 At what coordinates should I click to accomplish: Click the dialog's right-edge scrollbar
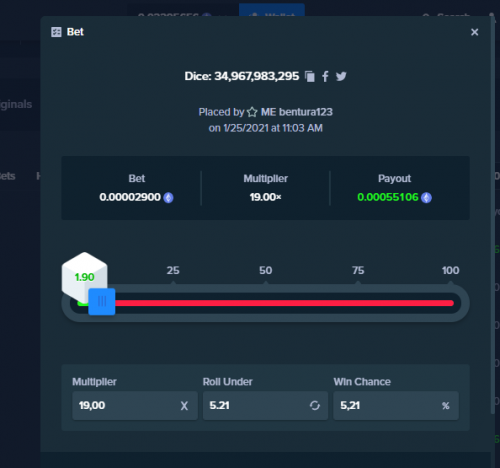pyautogui.click(x=493, y=215)
